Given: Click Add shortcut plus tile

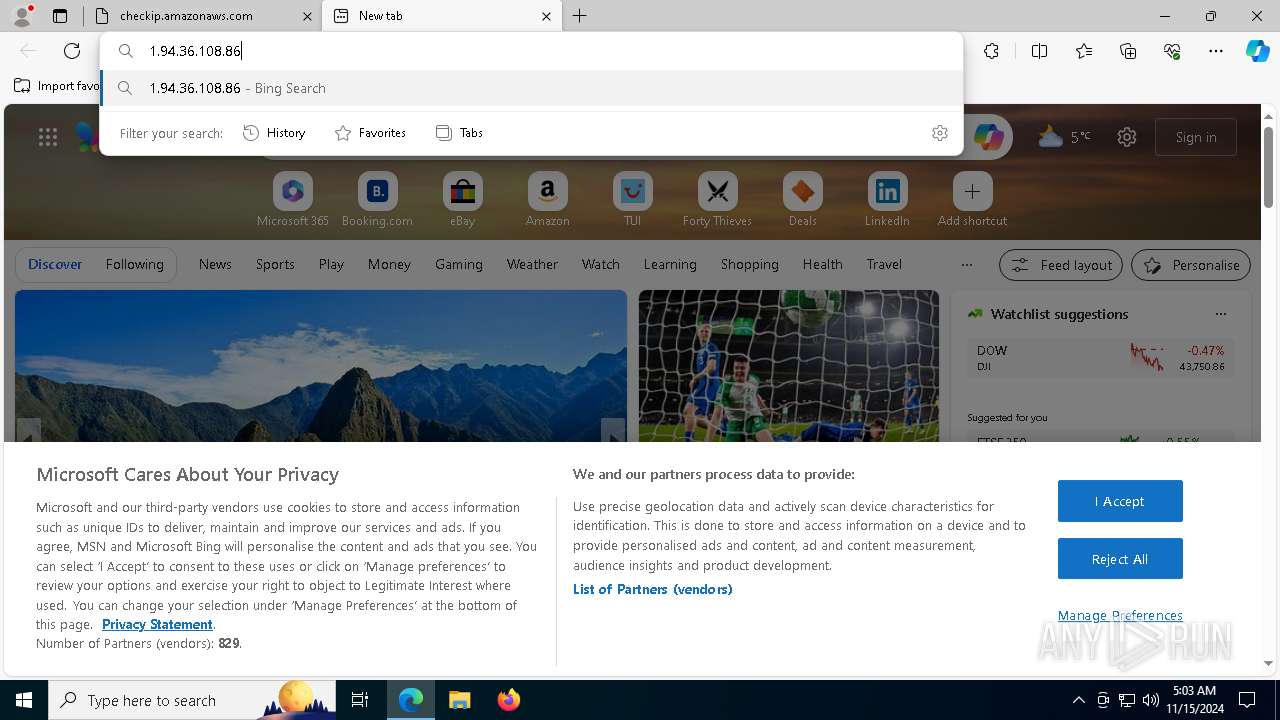Looking at the screenshot, I should click(x=972, y=199).
